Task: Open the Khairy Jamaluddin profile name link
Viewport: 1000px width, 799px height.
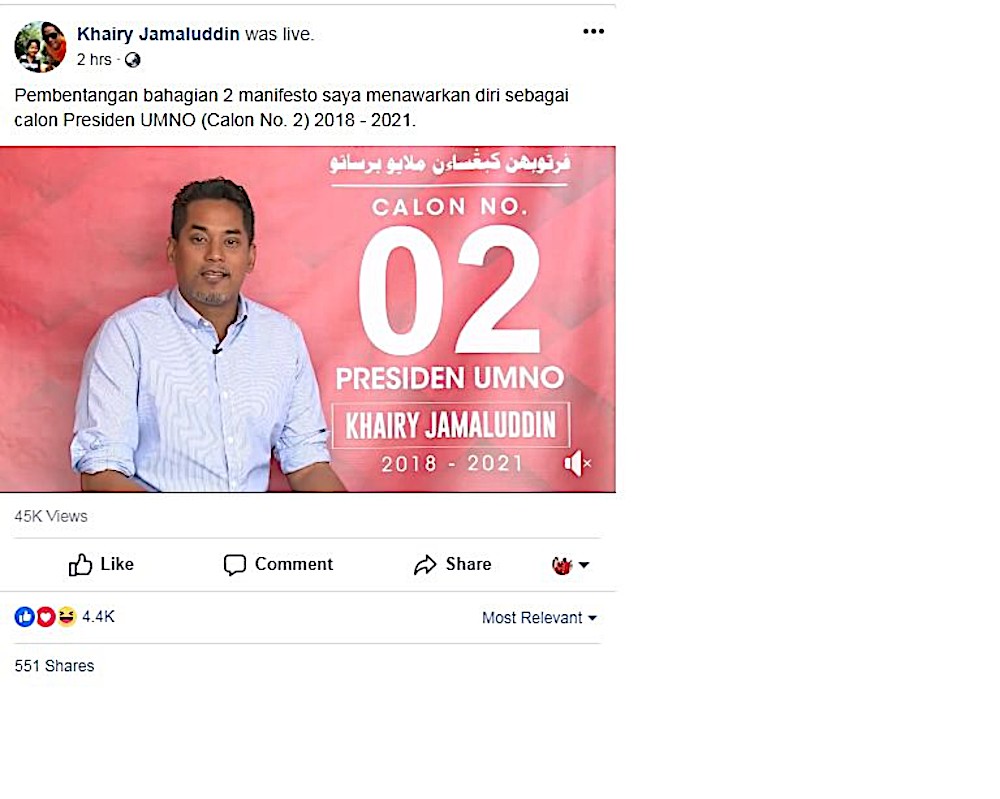Action: [x=158, y=34]
